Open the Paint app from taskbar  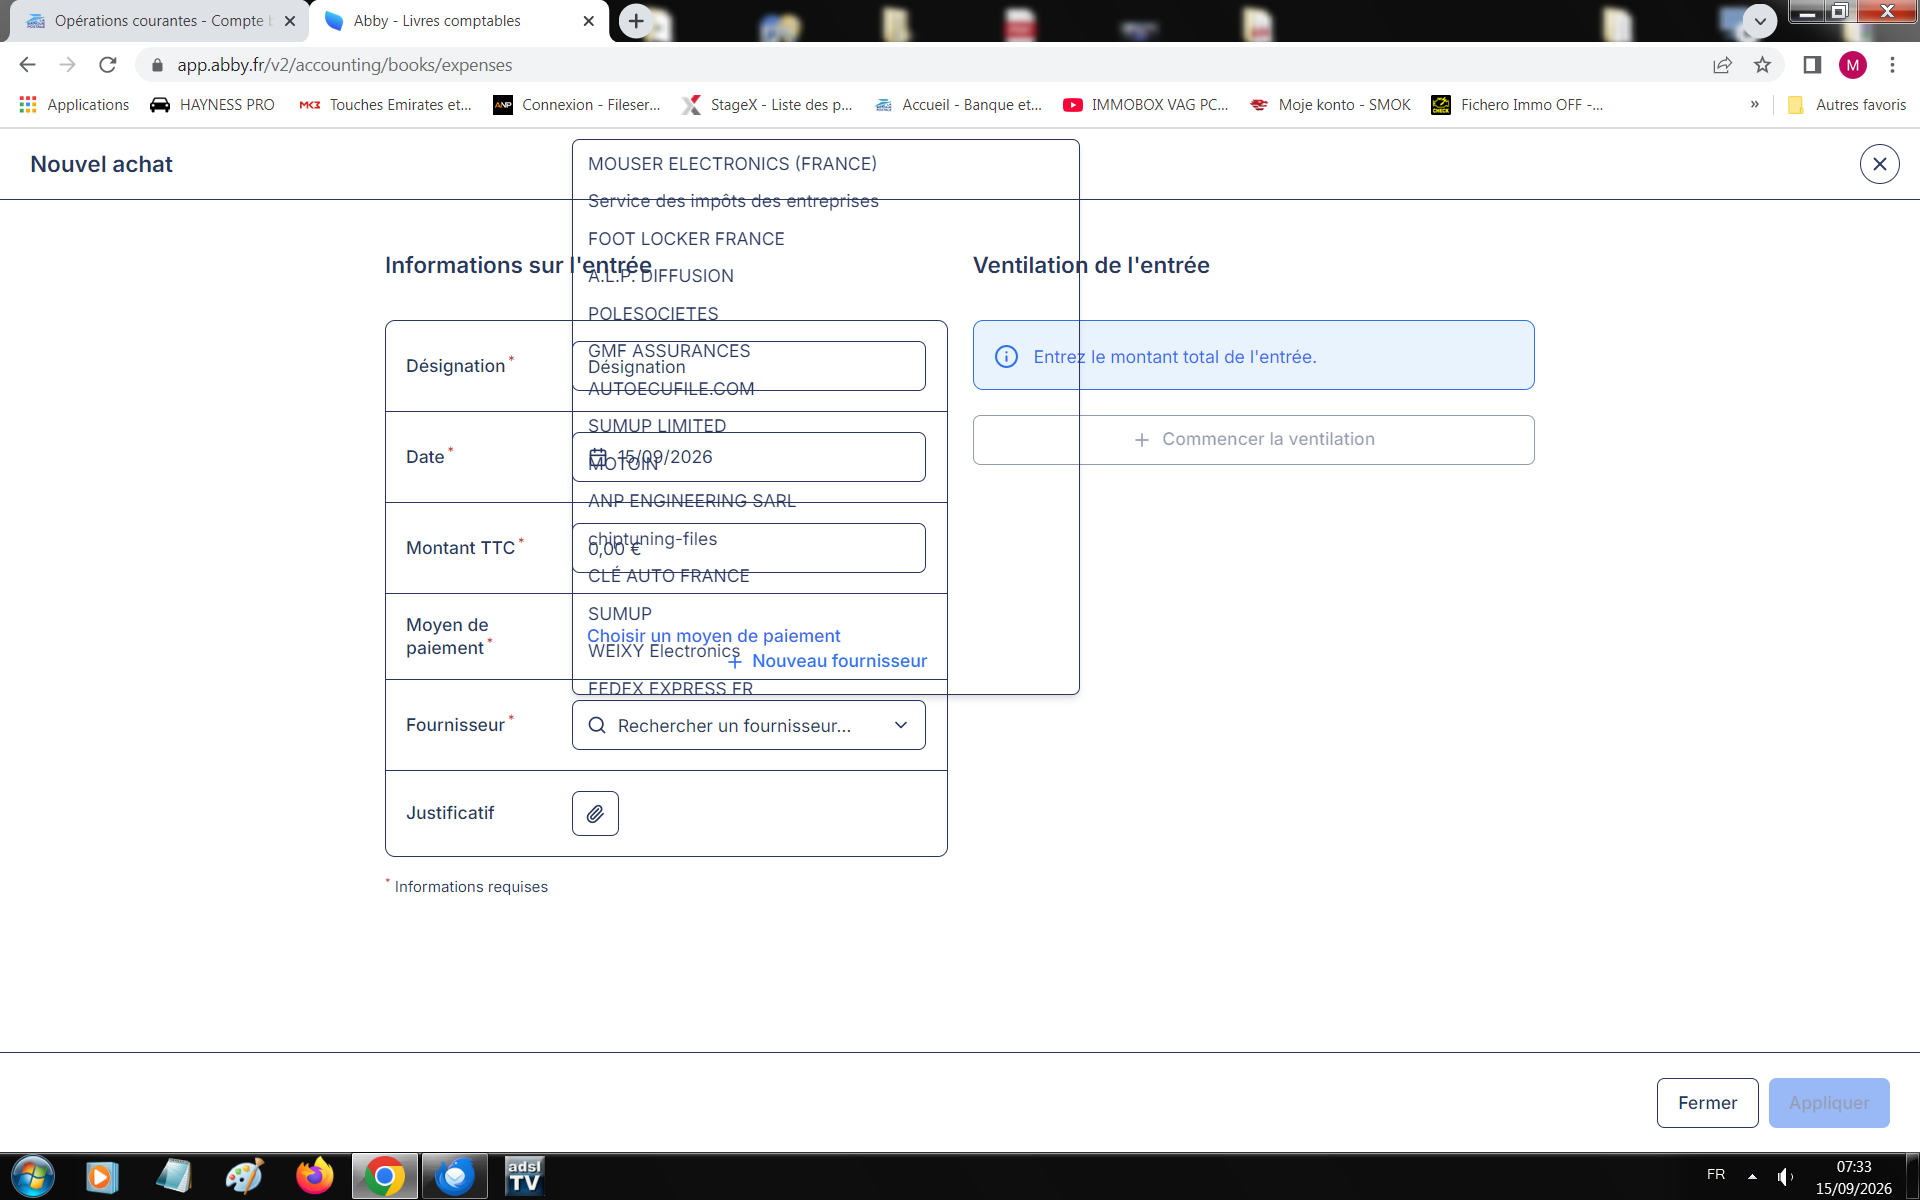243,1176
